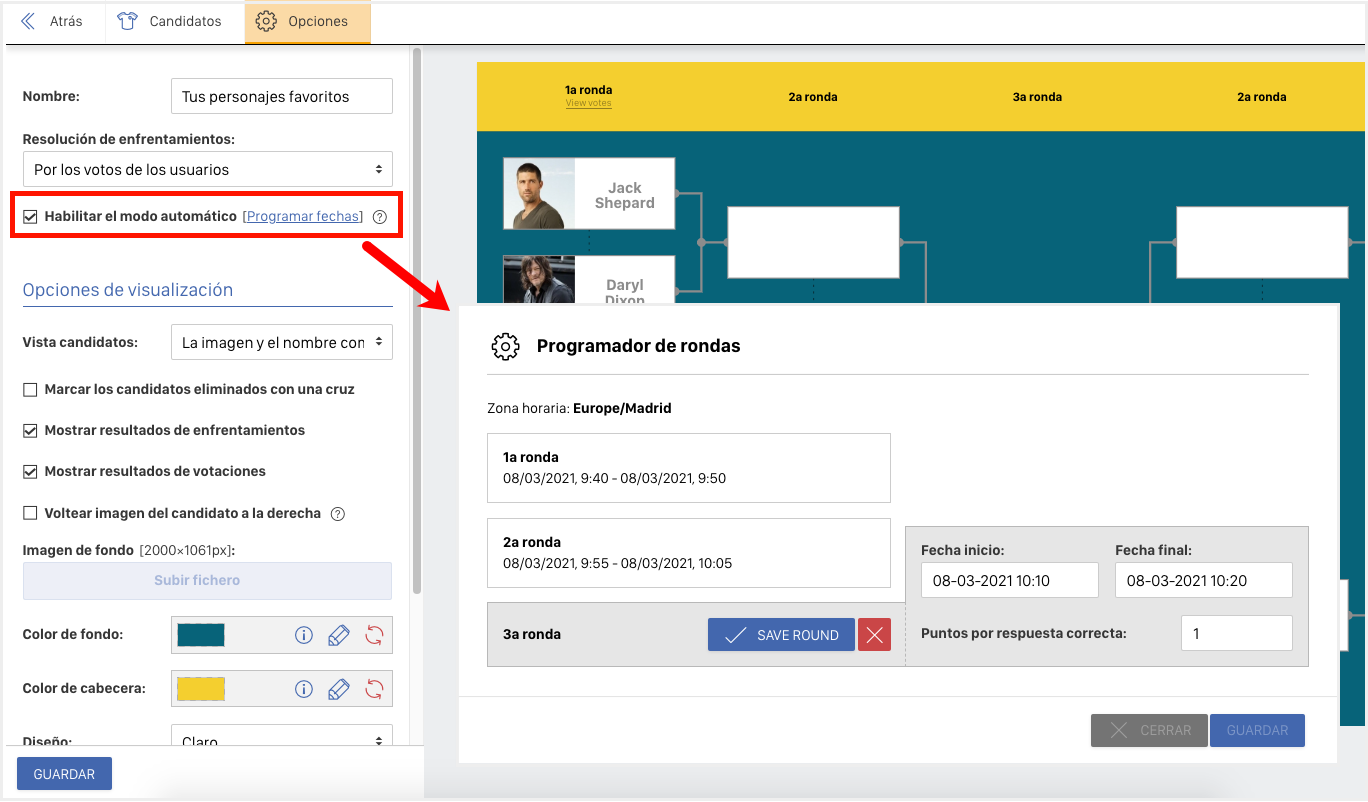Expand the Vista candidatos dropdown
The width and height of the screenshot is (1368, 802).
281,342
